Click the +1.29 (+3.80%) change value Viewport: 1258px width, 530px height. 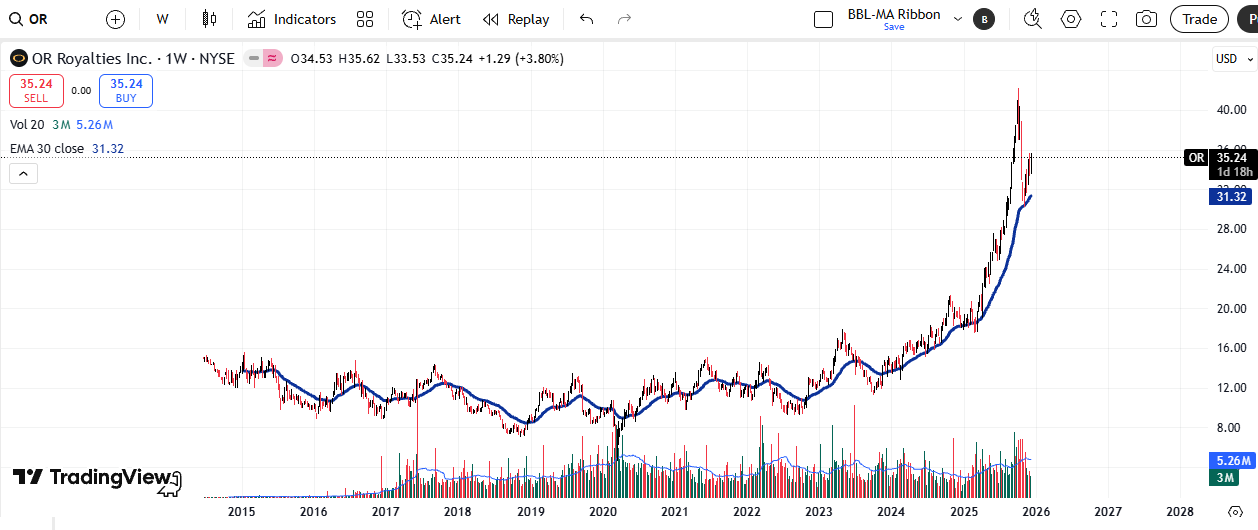(521, 59)
